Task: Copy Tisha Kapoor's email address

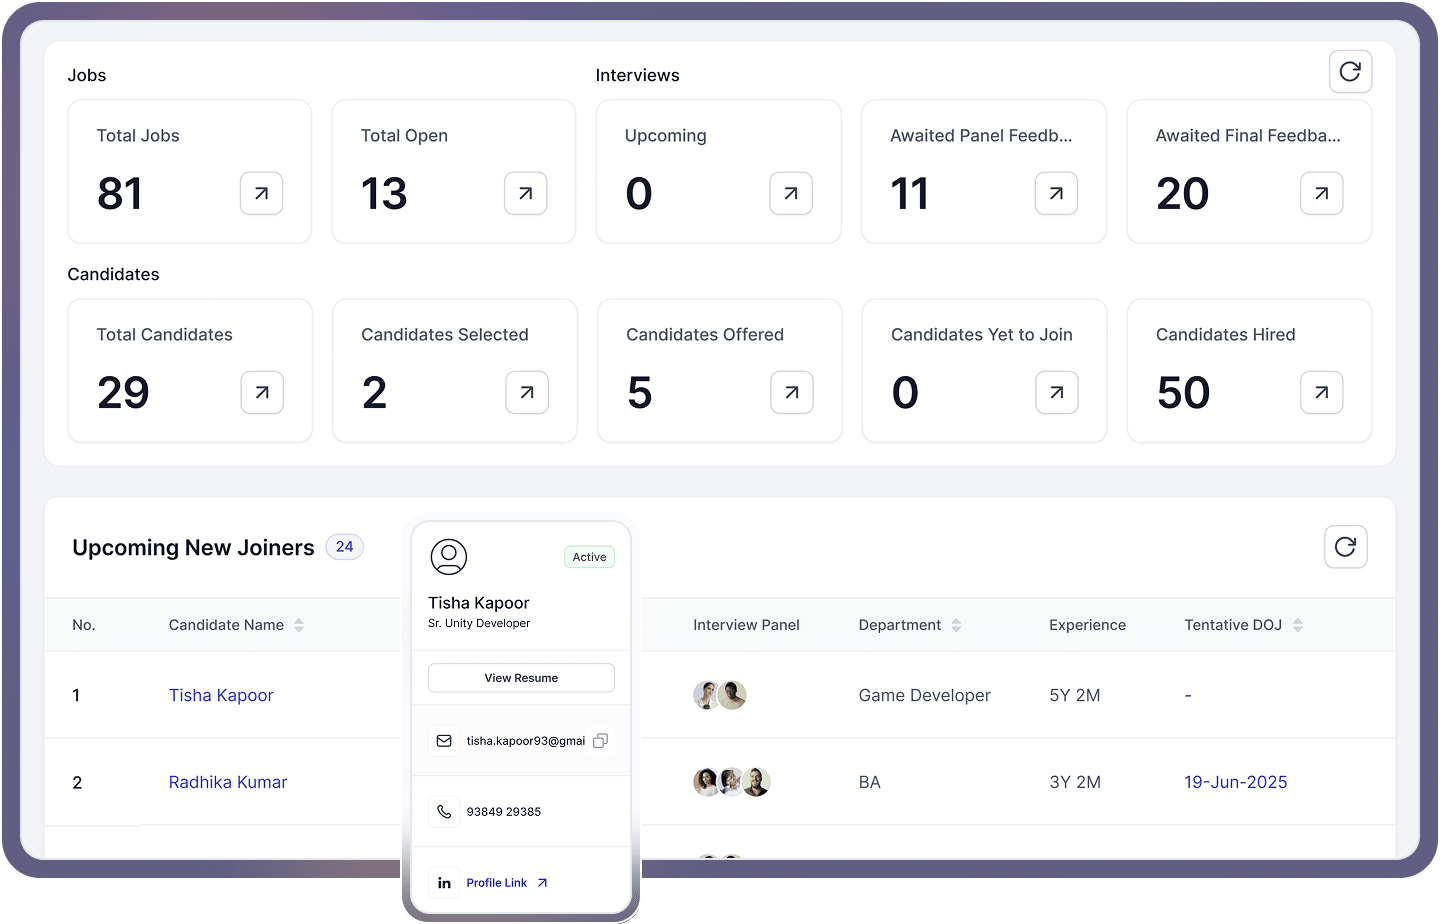Action: 600,741
